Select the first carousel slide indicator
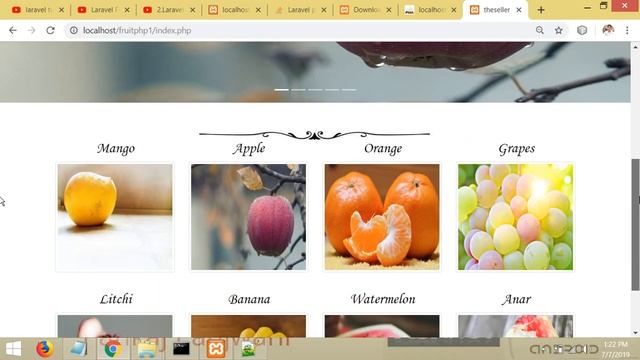This screenshot has width=640, height=360. coord(281,89)
